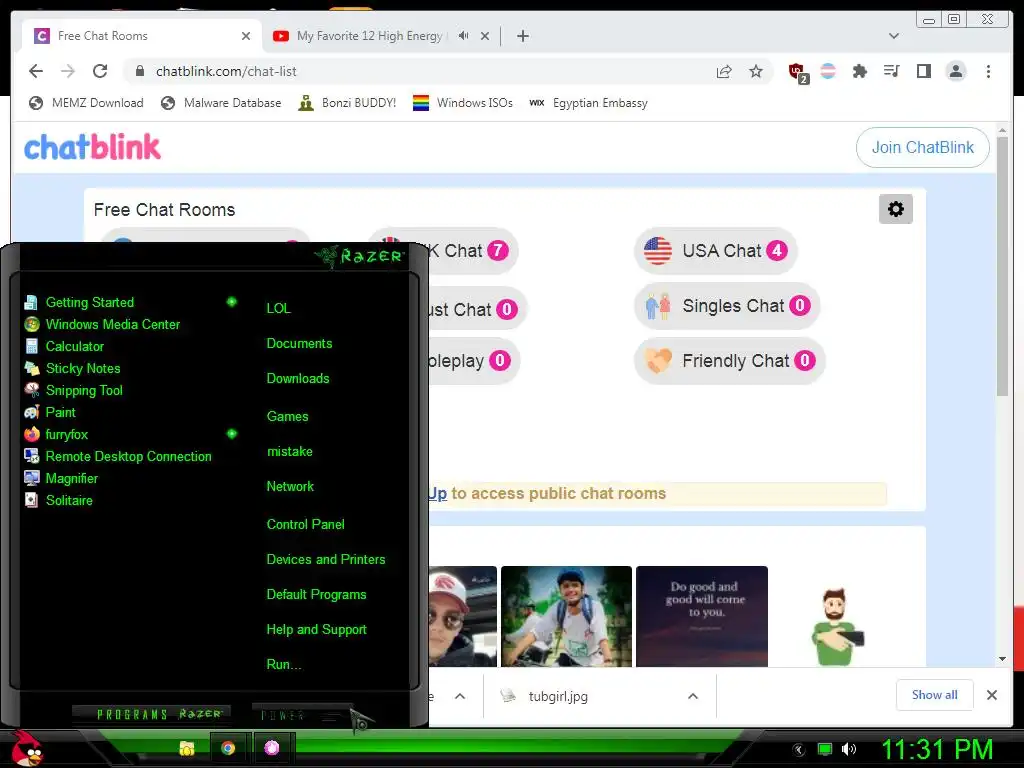
Task: Click the Power button in start menu
Action: 300,714
